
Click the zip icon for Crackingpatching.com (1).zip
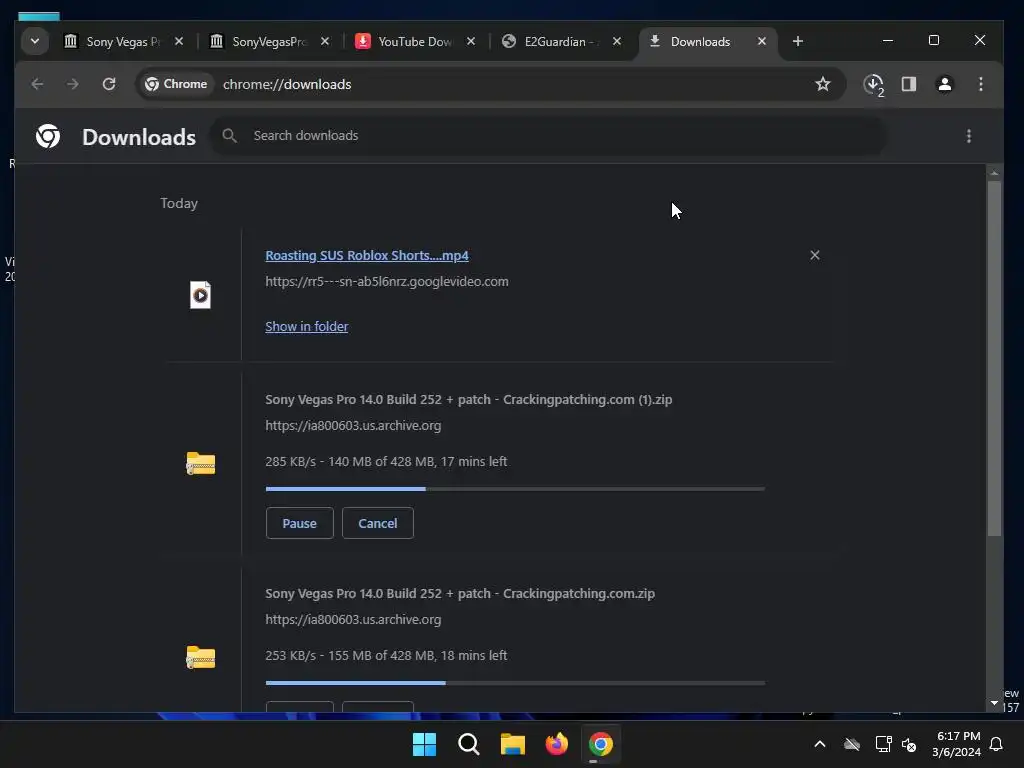pos(200,464)
